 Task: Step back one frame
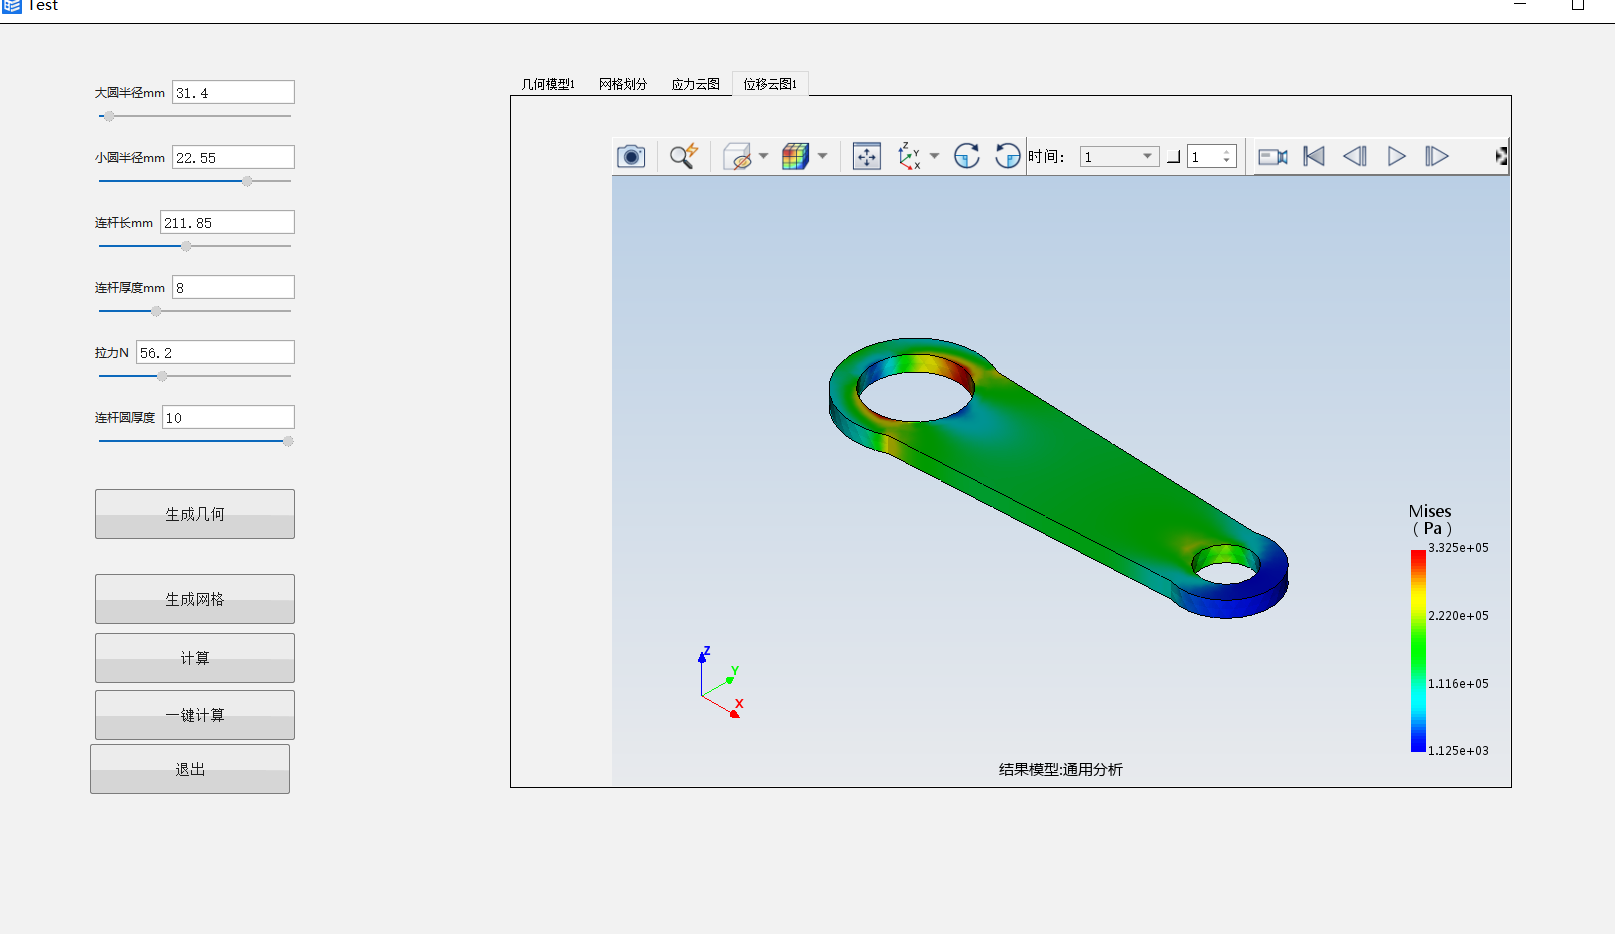(x=1354, y=156)
